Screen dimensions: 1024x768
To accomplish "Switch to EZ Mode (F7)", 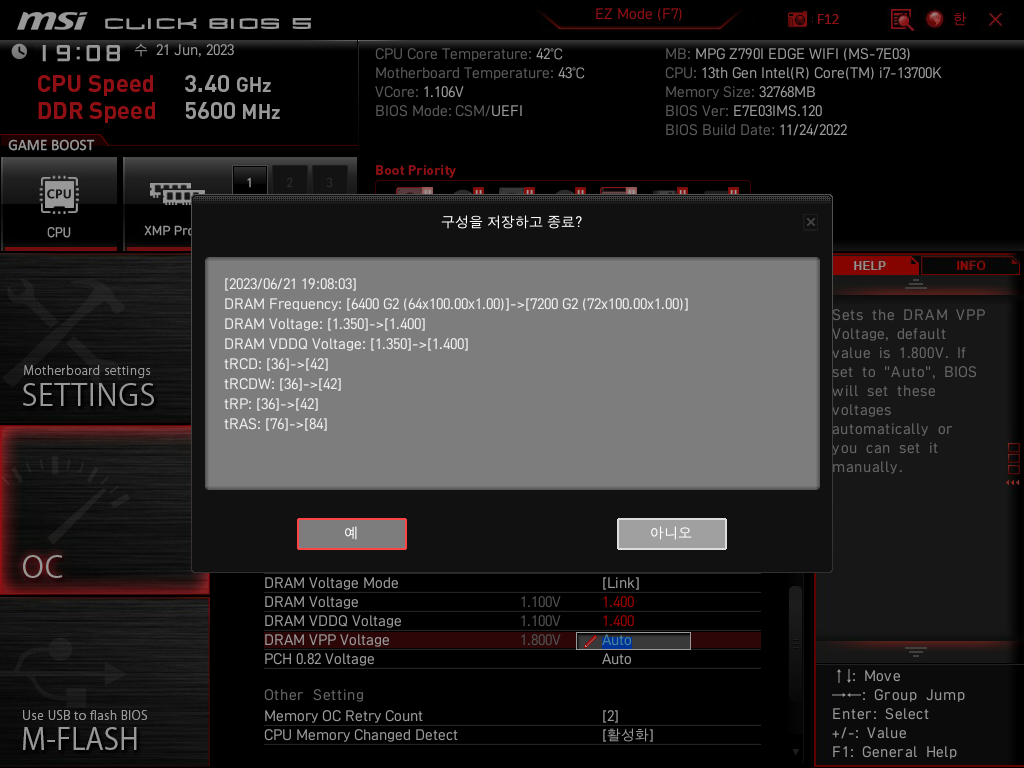I will pos(639,14).
